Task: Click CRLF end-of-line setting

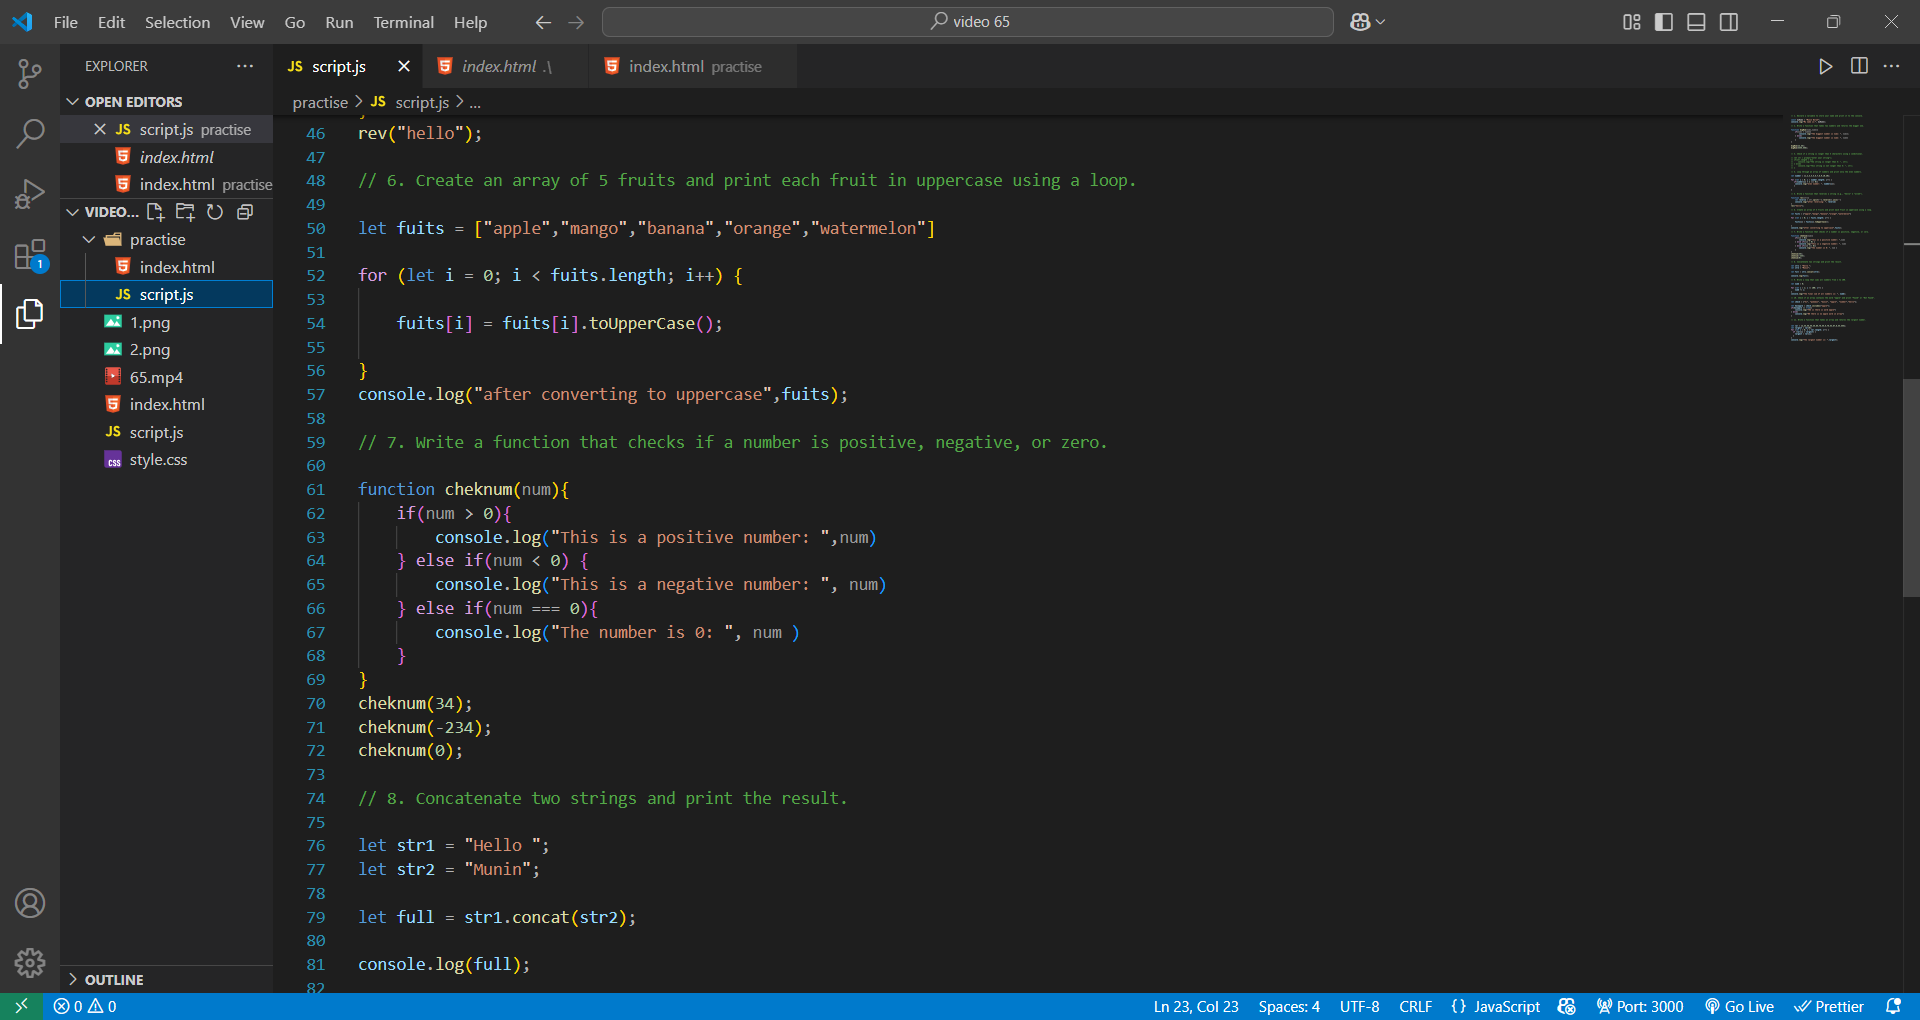Action: [1415, 1006]
